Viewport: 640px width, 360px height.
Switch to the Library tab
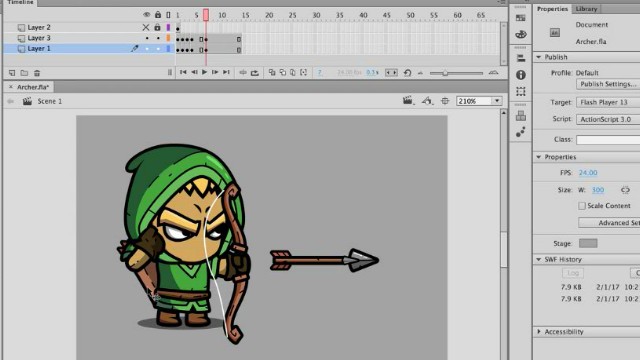click(x=586, y=9)
